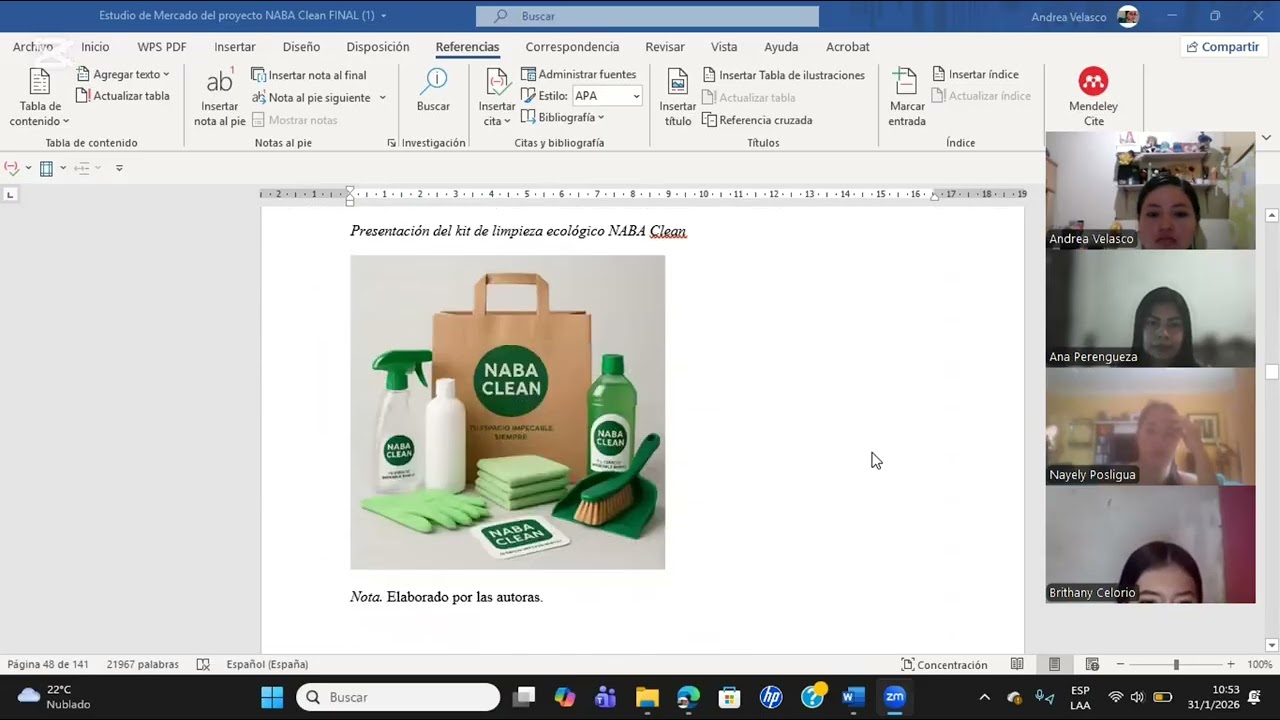Switch to Web Layout view icon
The height and width of the screenshot is (720, 1280).
click(x=1092, y=664)
